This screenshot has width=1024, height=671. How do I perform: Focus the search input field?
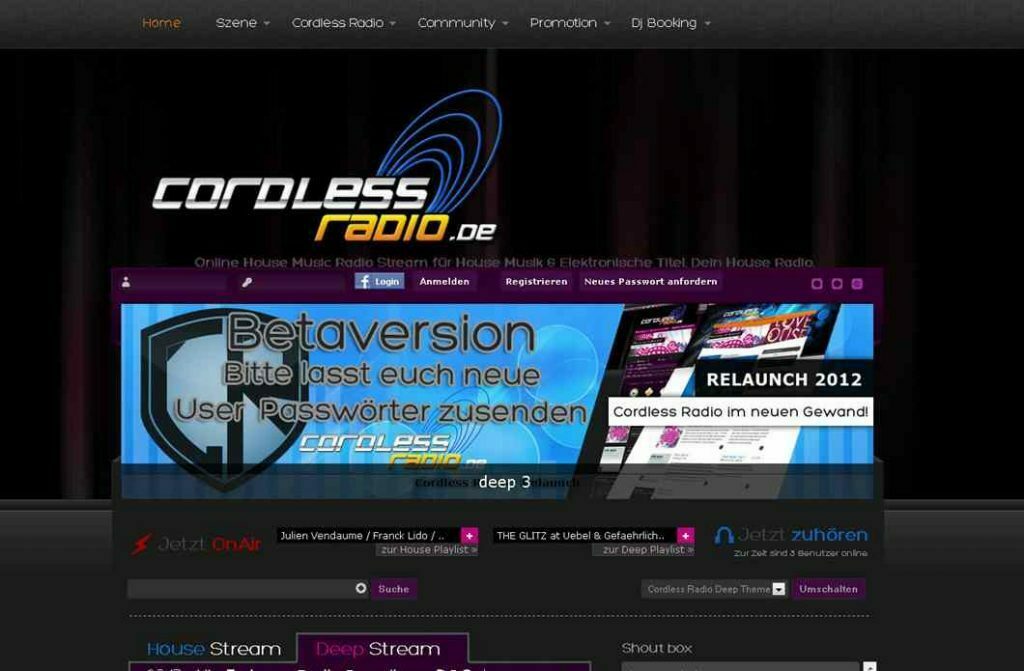tap(248, 589)
